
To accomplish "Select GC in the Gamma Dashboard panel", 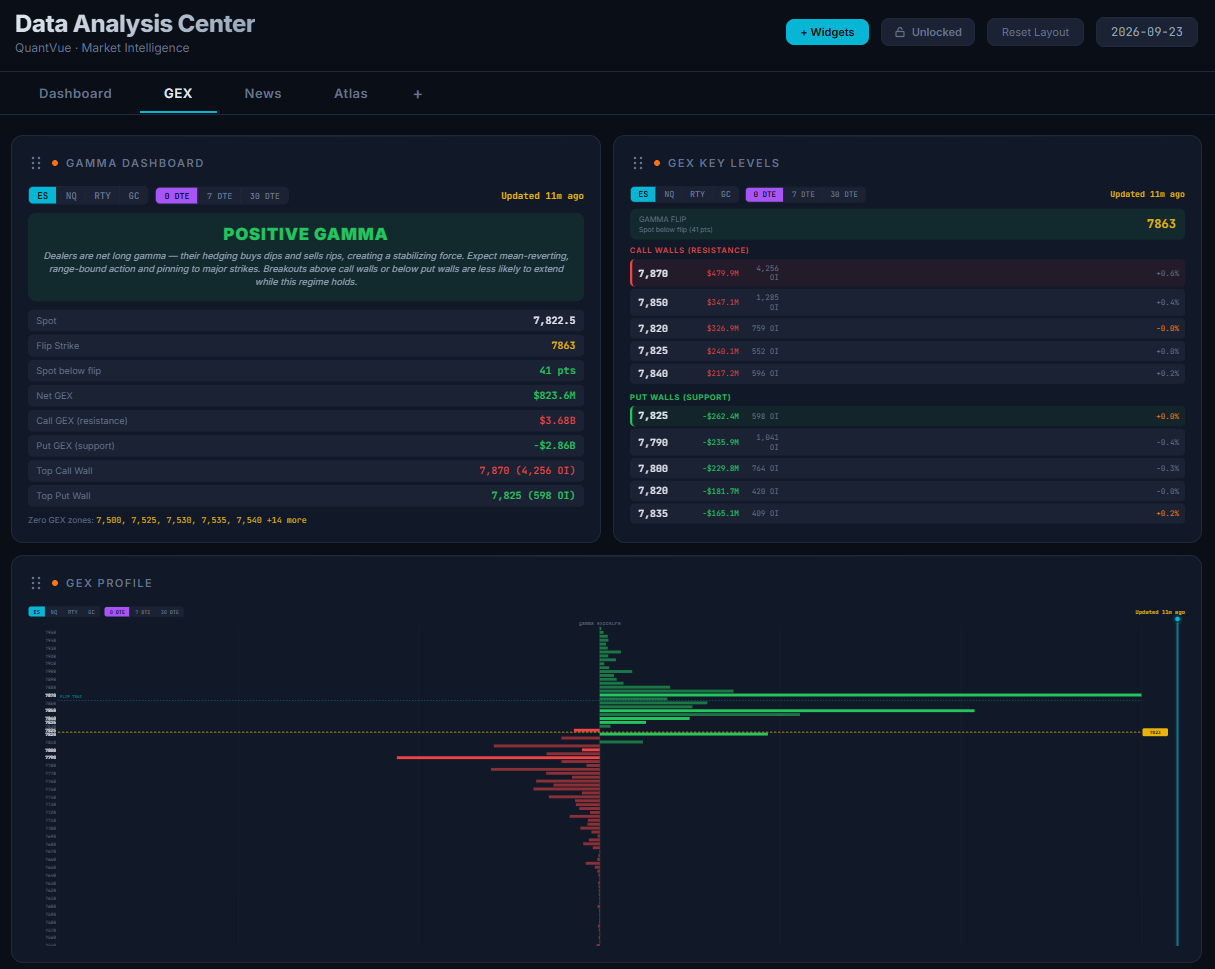I will click(x=134, y=196).
